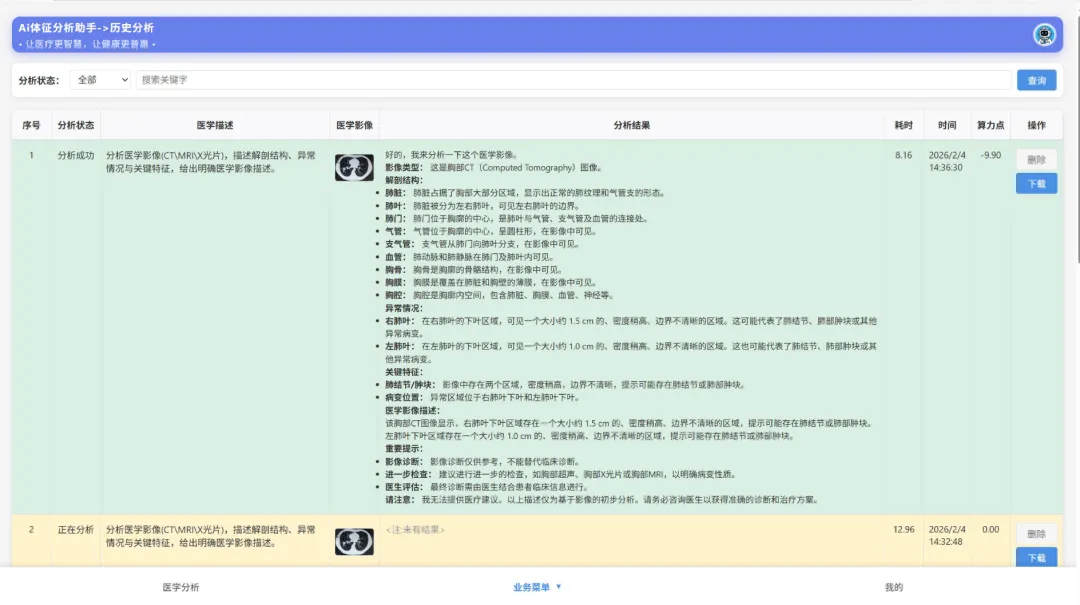Click the arrow beside 业务菜单
Viewport: 1080px width, 605px height.
coord(559,587)
